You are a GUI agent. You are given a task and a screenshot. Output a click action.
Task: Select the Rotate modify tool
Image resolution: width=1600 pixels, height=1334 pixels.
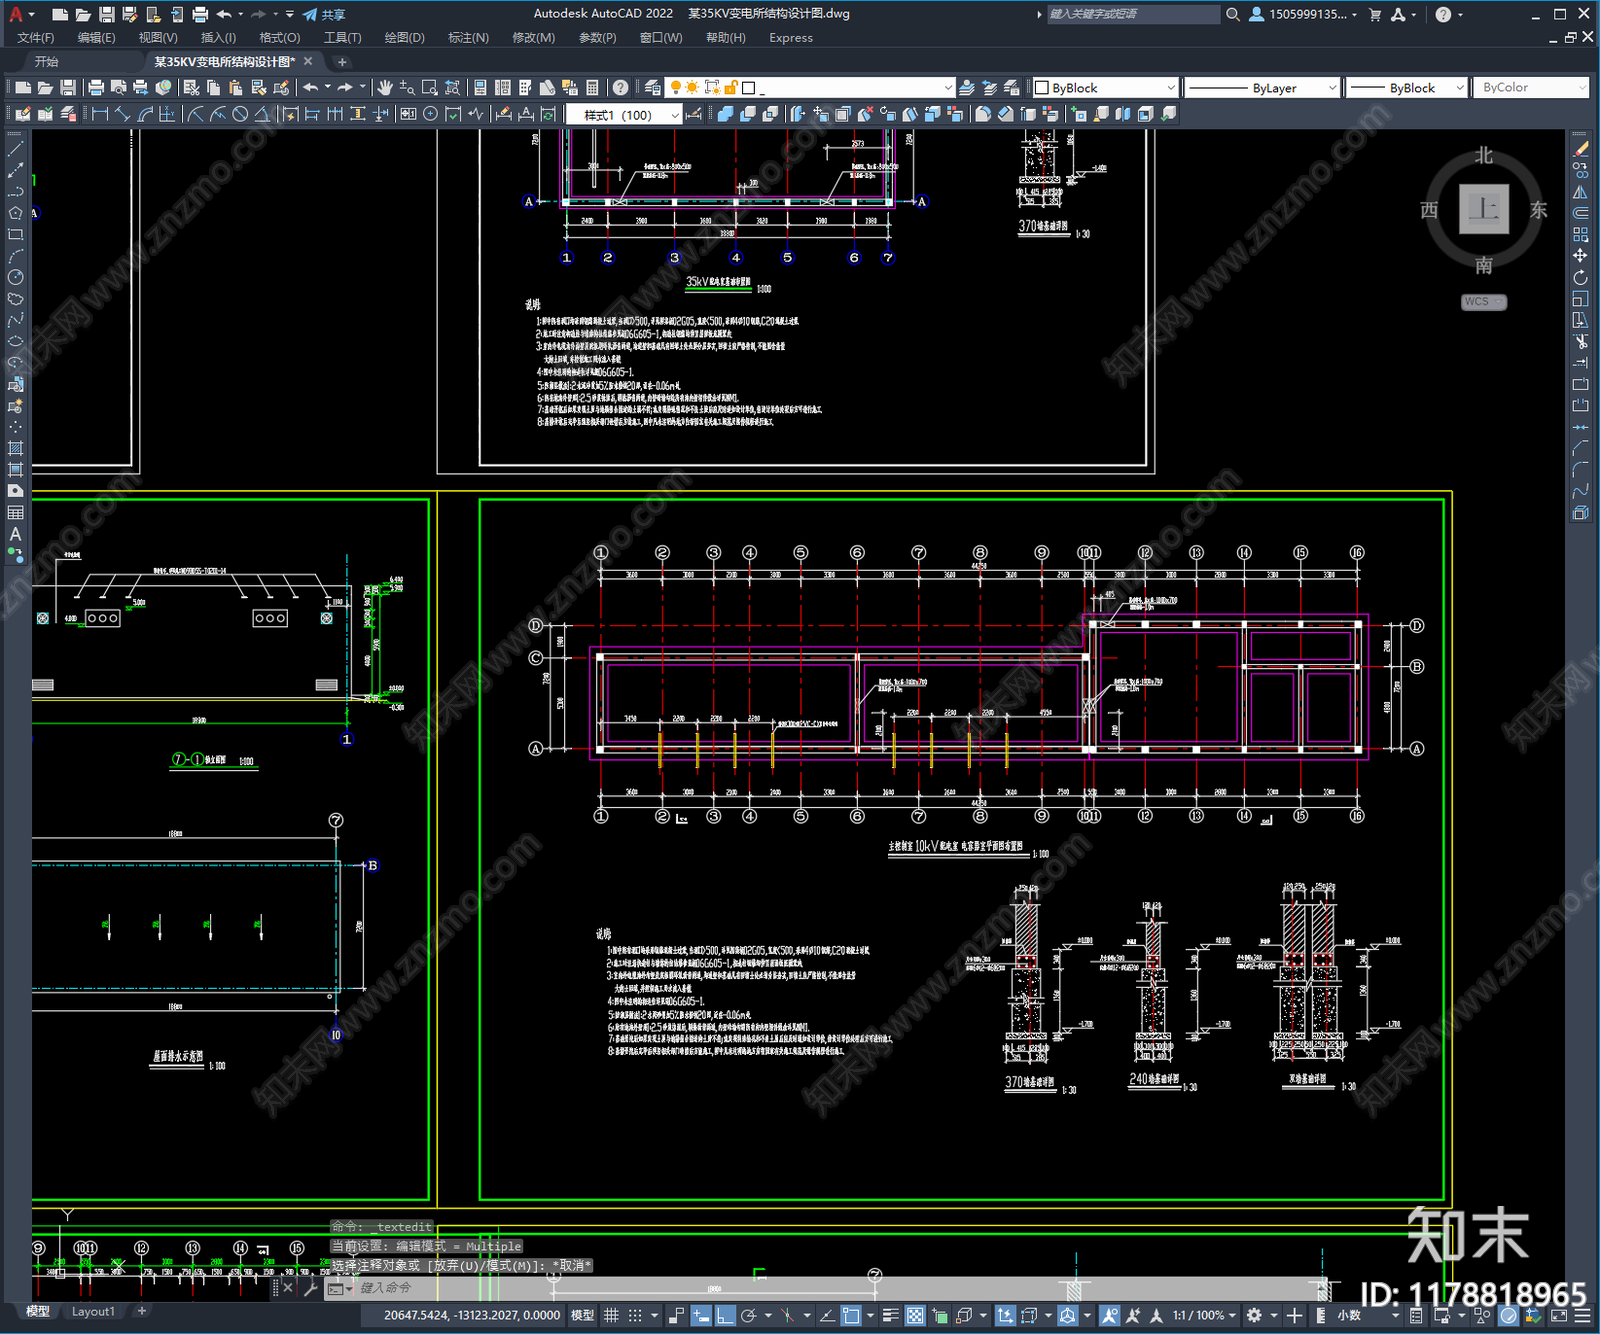click(x=1580, y=277)
